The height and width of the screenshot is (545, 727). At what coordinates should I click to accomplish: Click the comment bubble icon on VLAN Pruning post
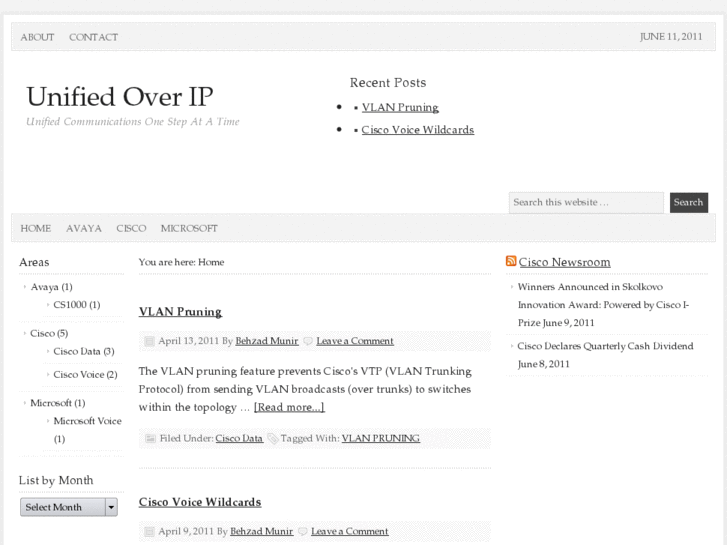pos(308,341)
